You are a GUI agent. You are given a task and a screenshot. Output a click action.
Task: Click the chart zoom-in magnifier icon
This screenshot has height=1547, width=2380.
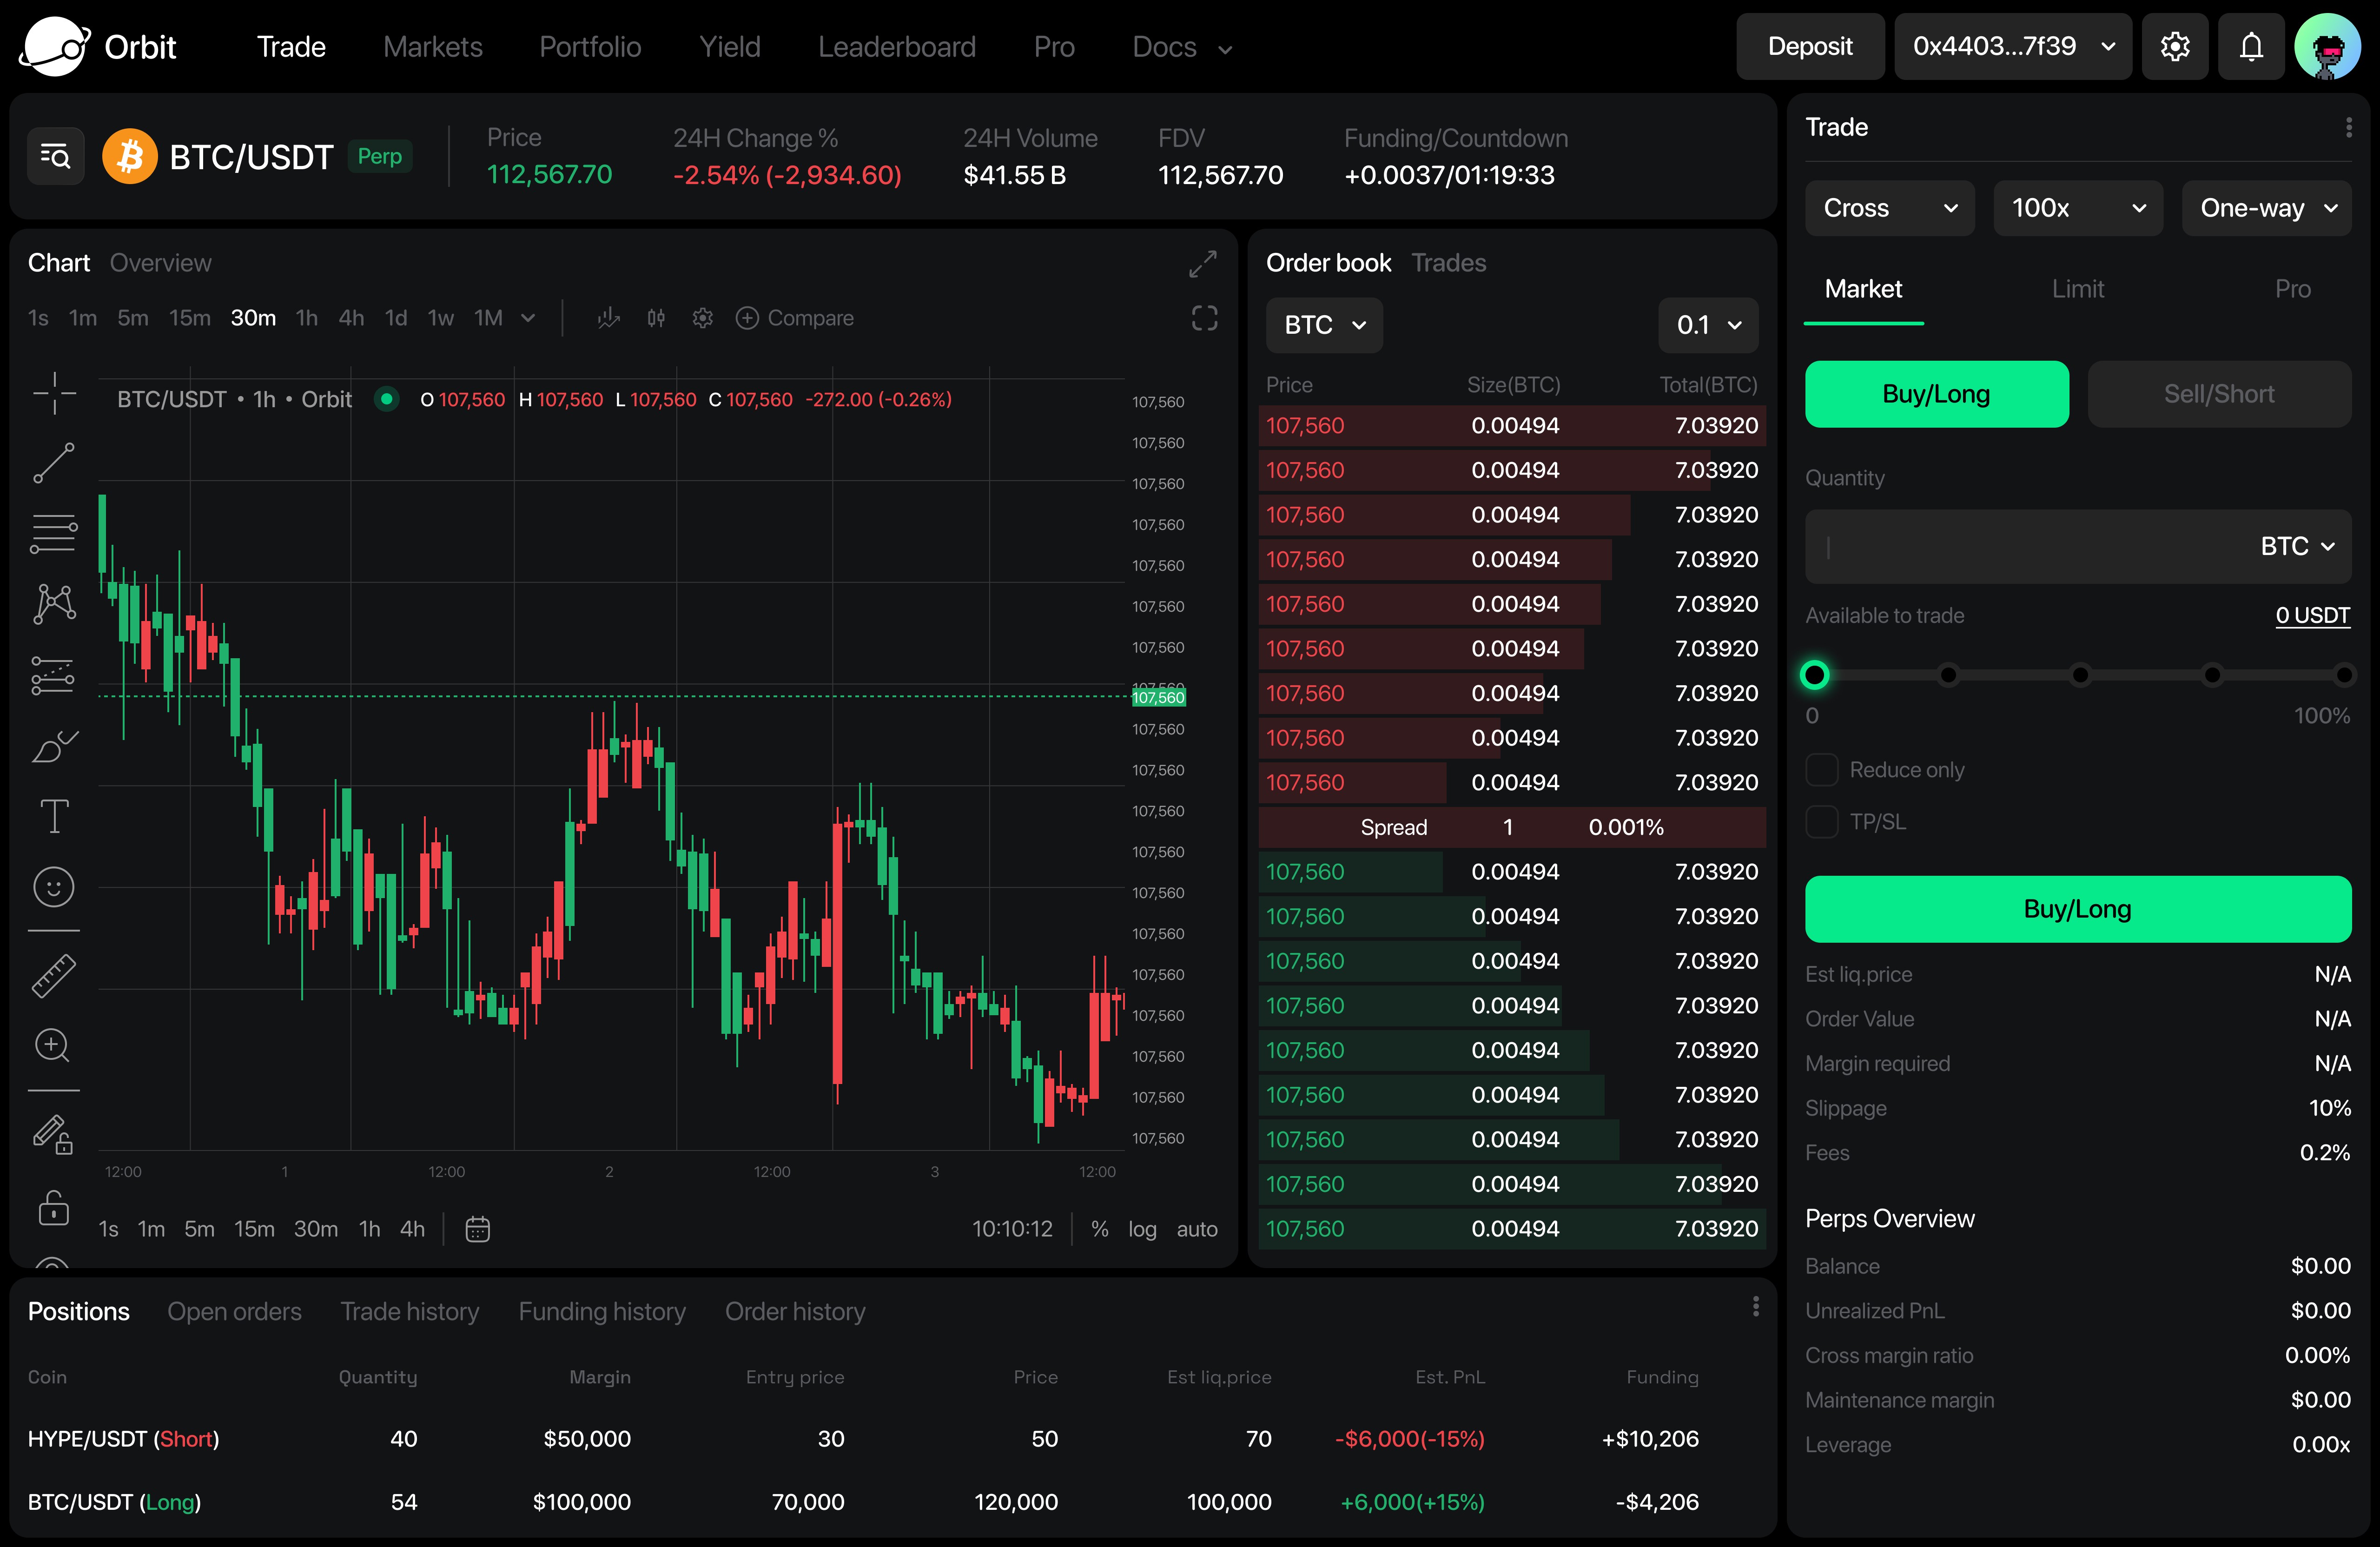click(x=52, y=1045)
